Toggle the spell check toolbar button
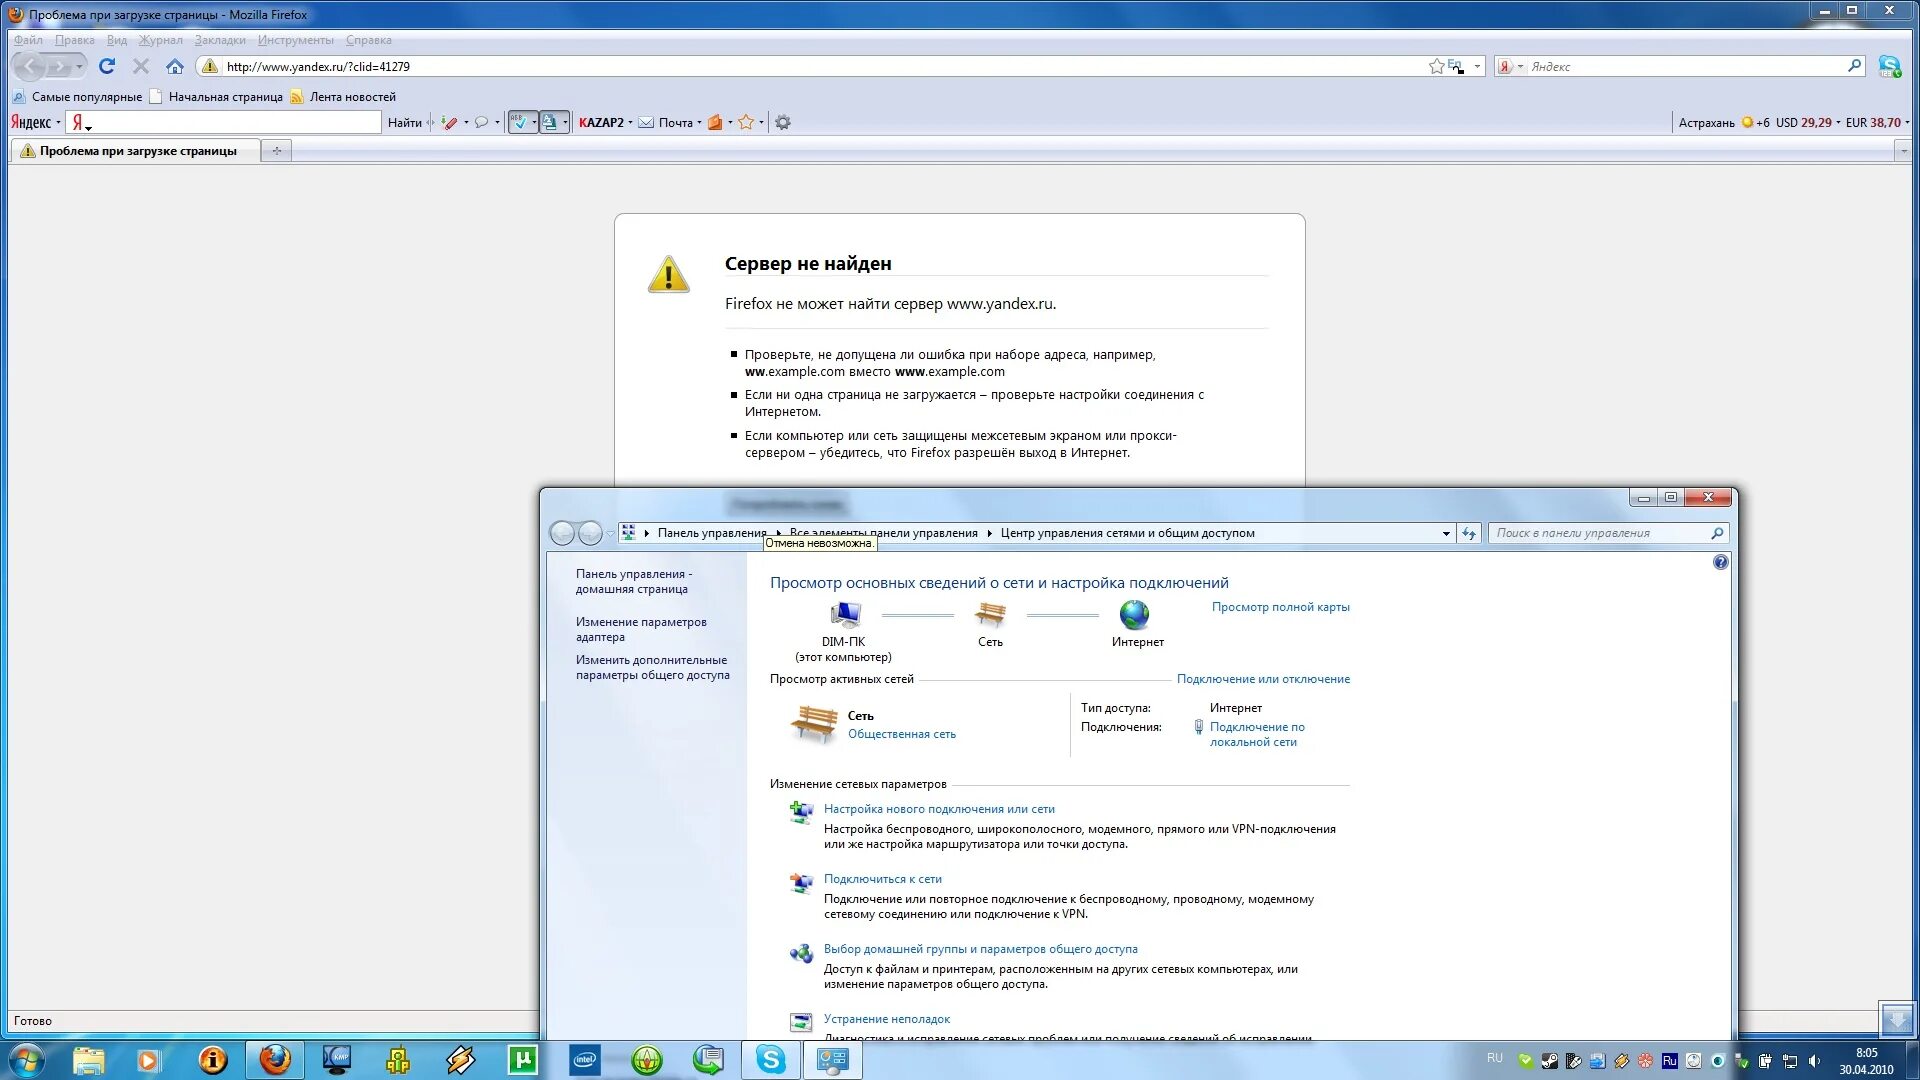 point(519,122)
